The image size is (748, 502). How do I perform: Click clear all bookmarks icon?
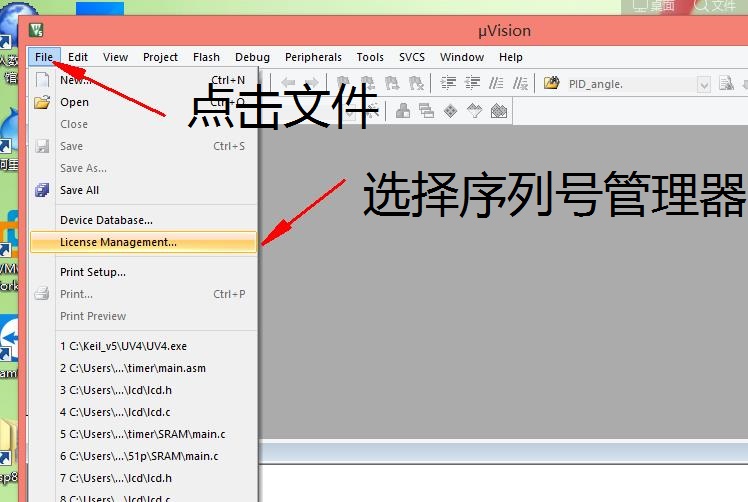coord(416,84)
